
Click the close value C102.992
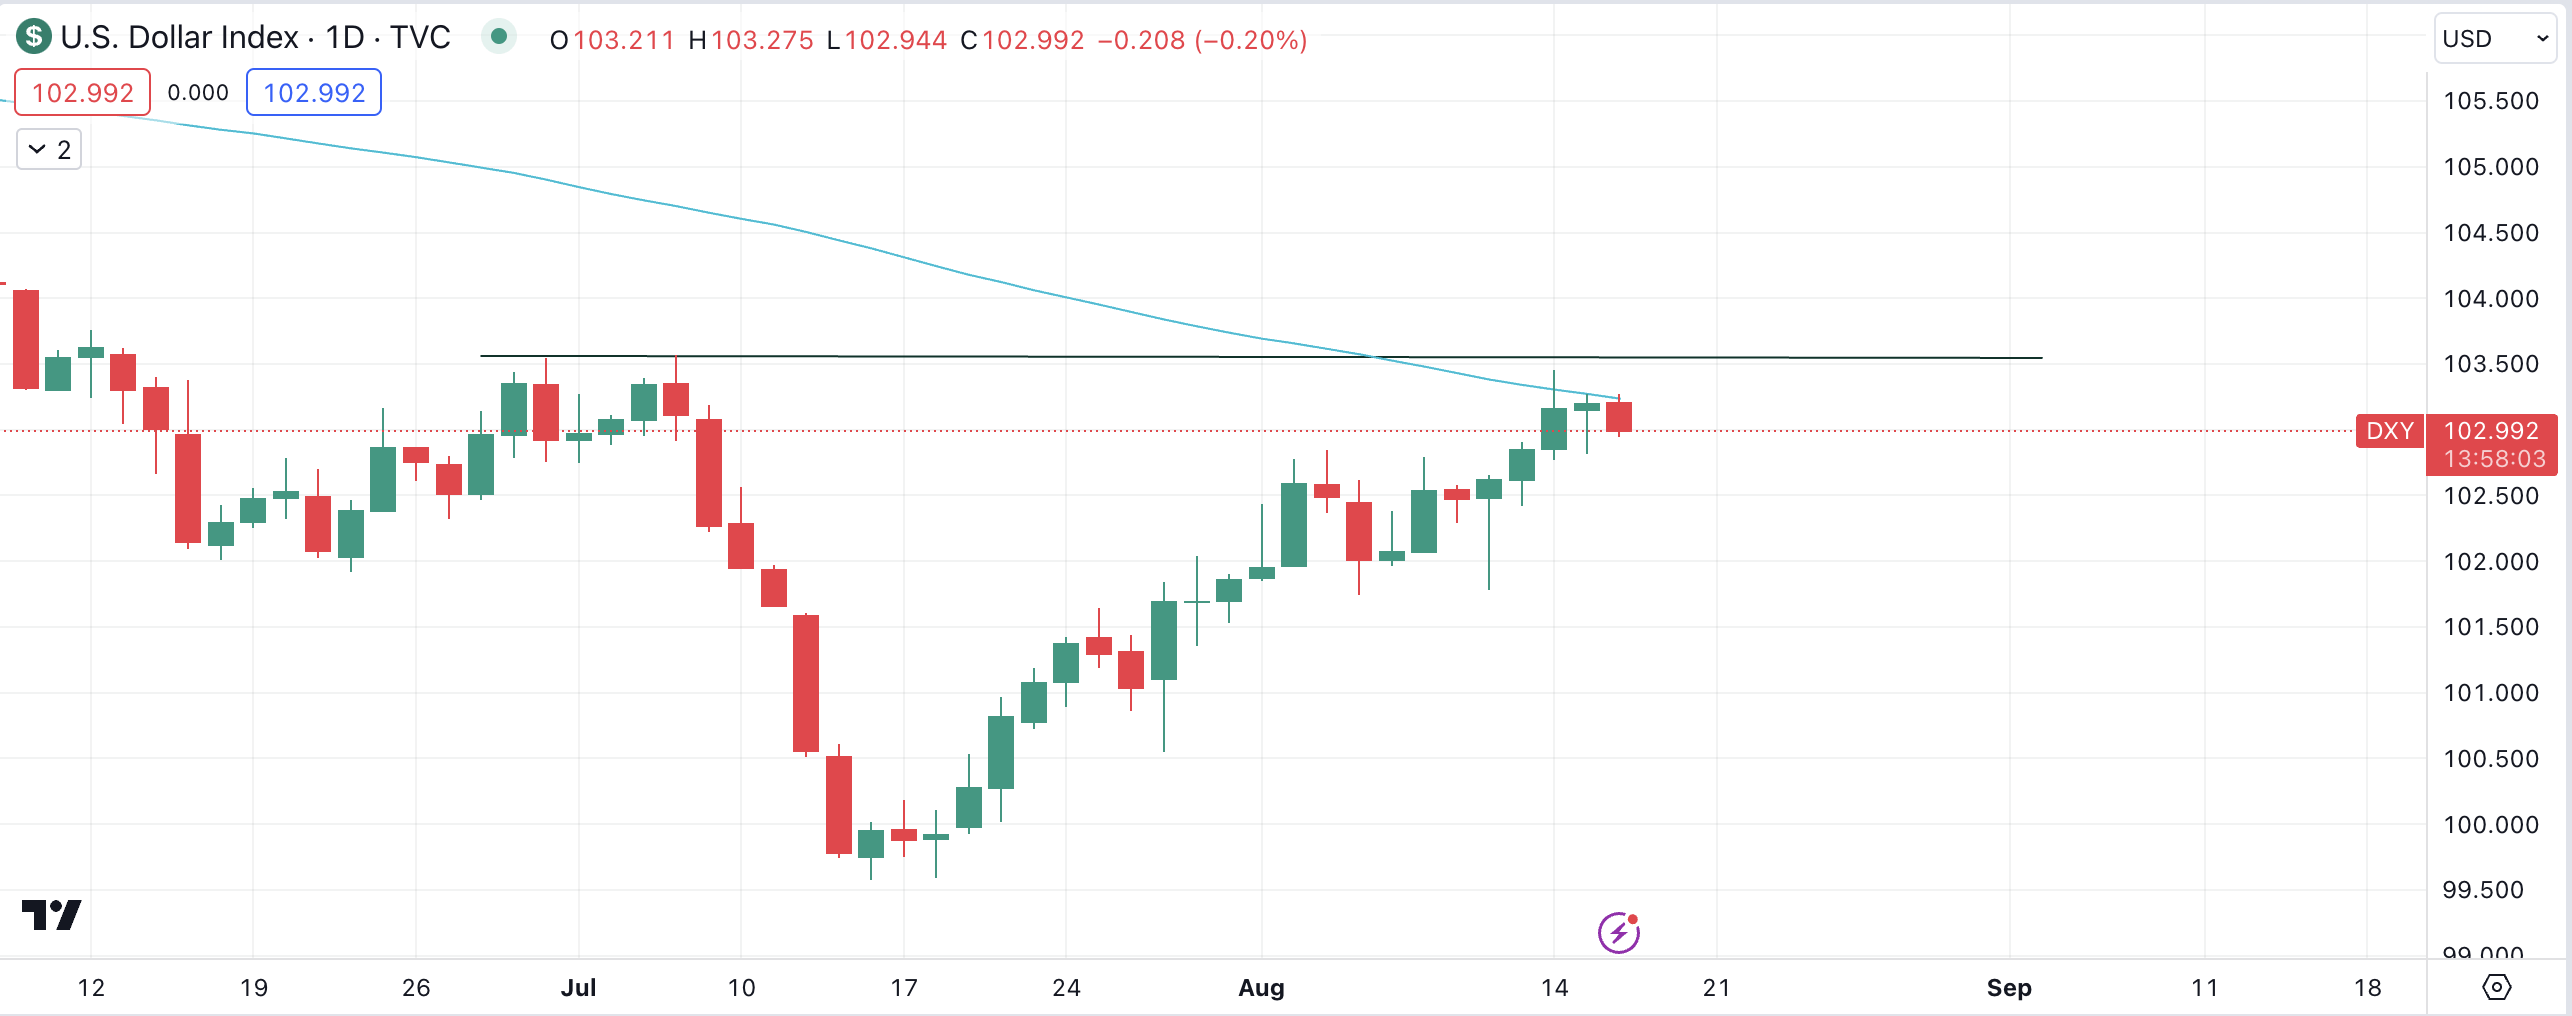(1022, 40)
